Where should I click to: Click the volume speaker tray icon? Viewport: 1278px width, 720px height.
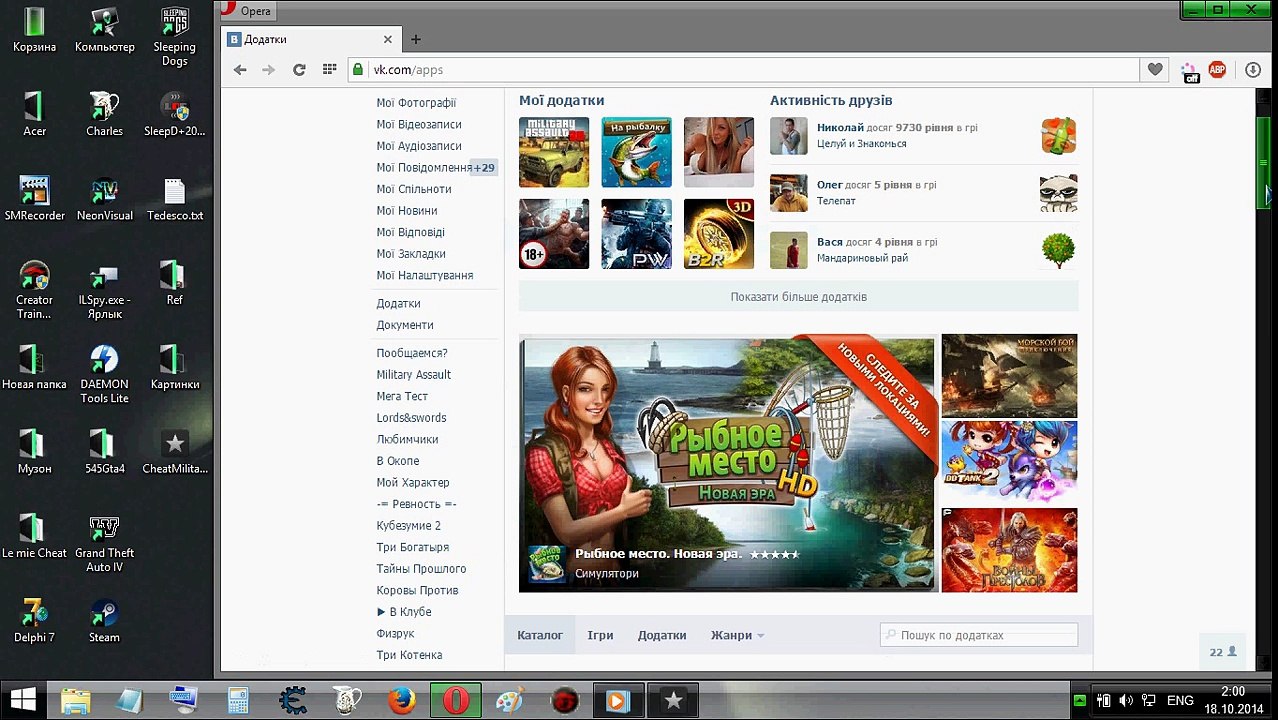[1127, 701]
